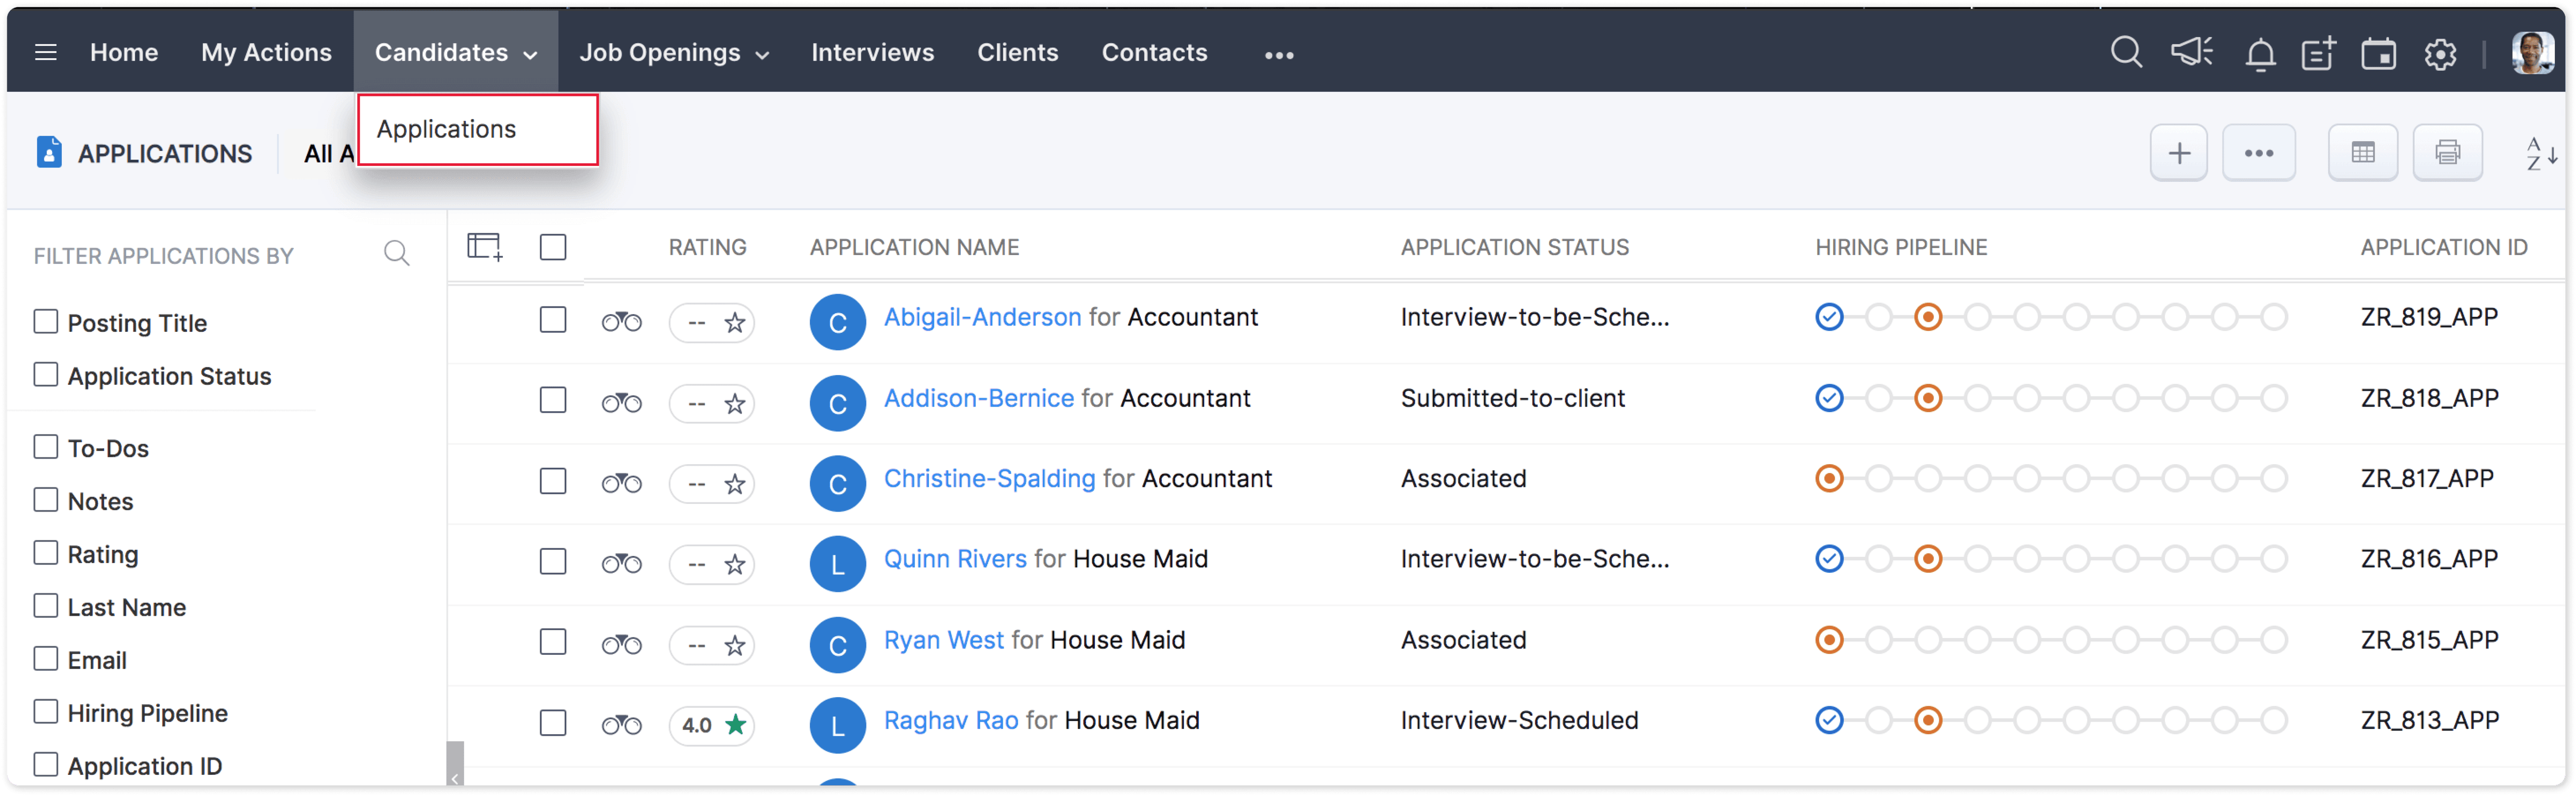Open the A-Z sort options
The width and height of the screenshot is (2576, 796).
[x=2540, y=154]
